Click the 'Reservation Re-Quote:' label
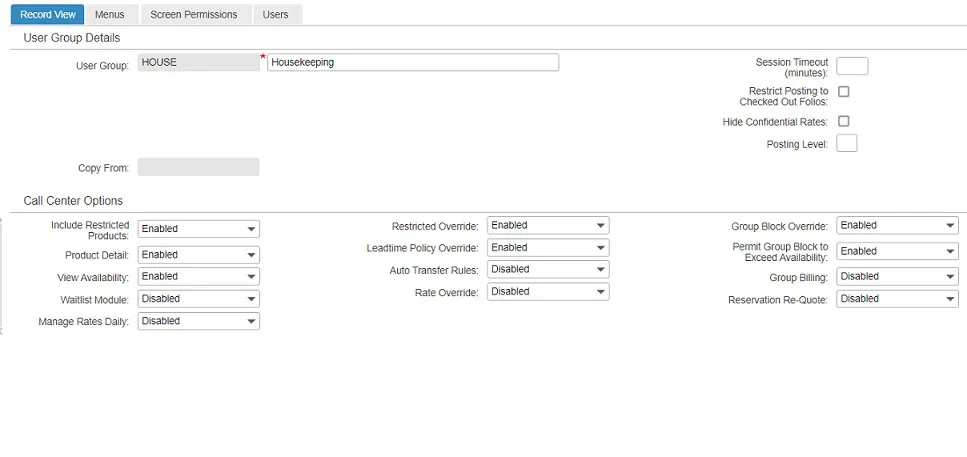 click(778, 300)
